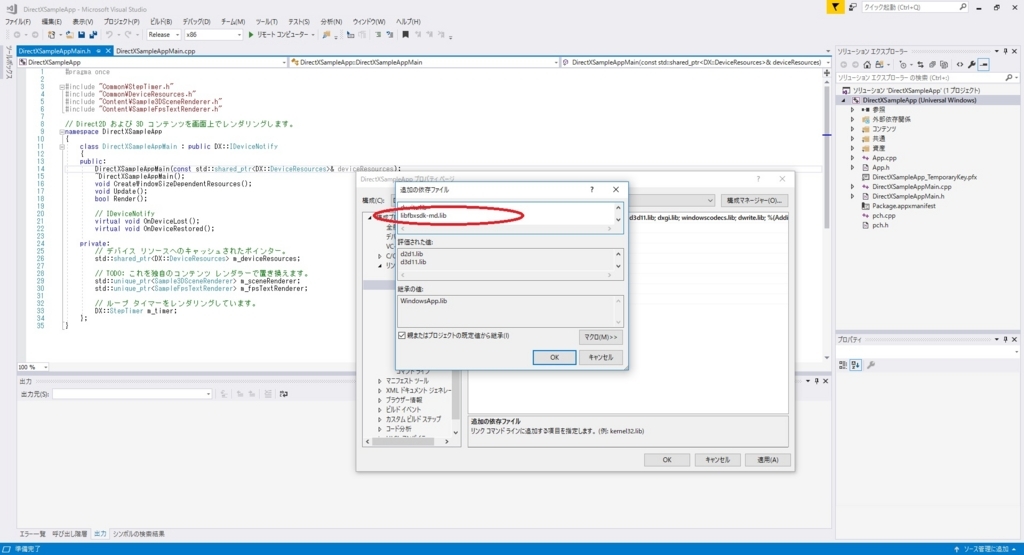Screen dimensions: 1024x555
Task: Click the bookmark toolbar icon
Action: [406, 35]
